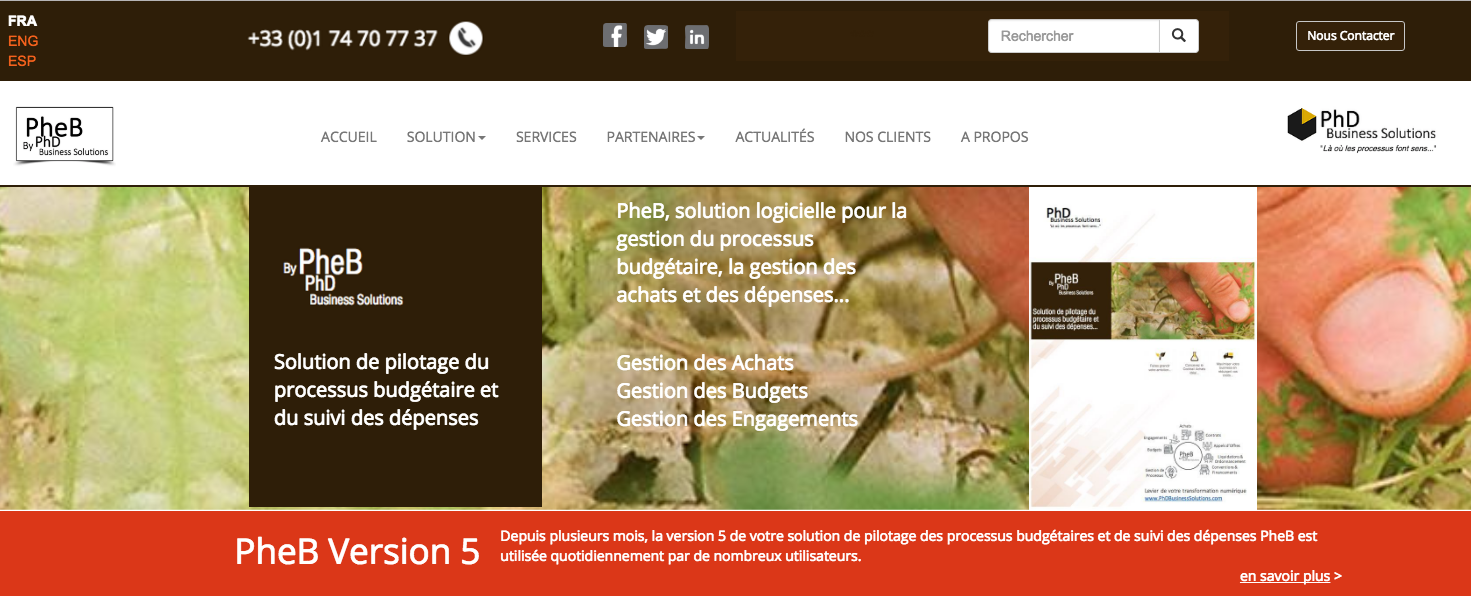1471x606 pixels.
Task: Click the phone handset icon
Action: pyautogui.click(x=466, y=38)
